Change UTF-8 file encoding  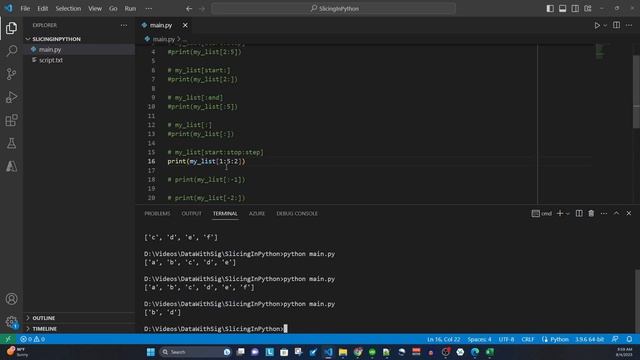(x=506, y=339)
